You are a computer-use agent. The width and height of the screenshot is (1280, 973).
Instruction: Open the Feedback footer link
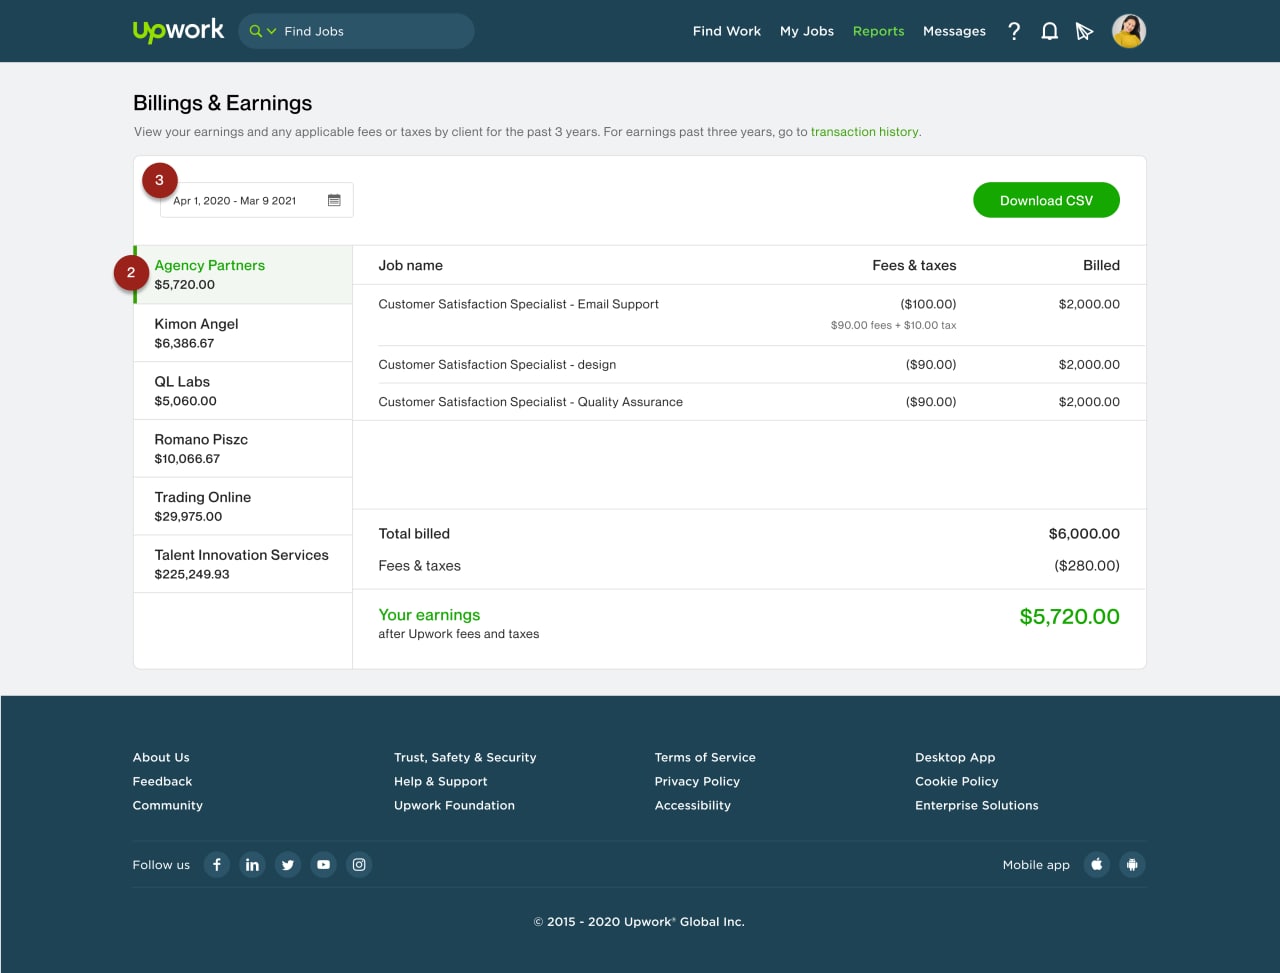[x=162, y=781]
